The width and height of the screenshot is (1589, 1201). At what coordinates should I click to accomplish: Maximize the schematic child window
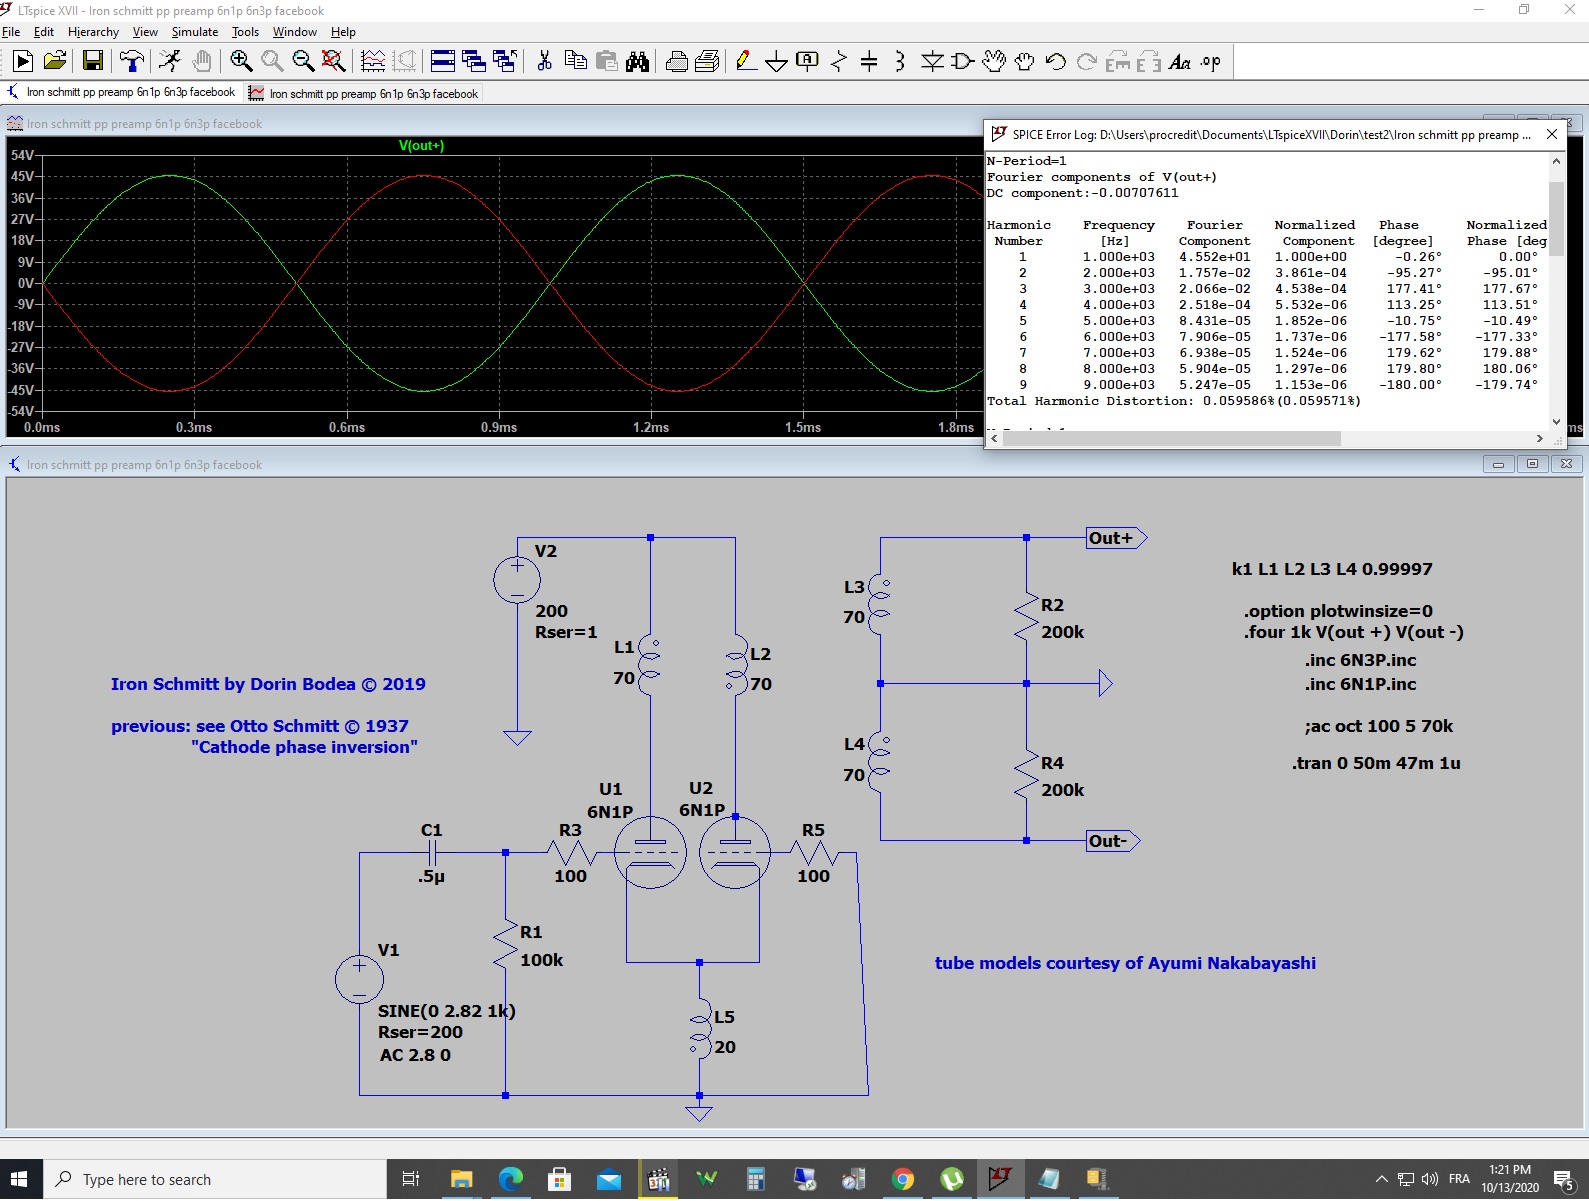1532,464
